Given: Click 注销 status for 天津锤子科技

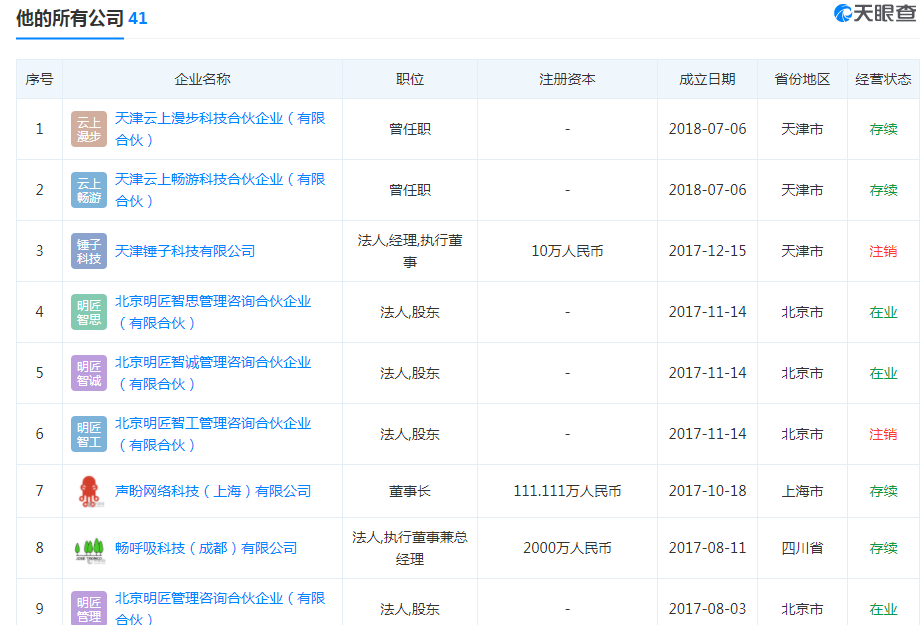Looking at the screenshot, I should [x=883, y=251].
